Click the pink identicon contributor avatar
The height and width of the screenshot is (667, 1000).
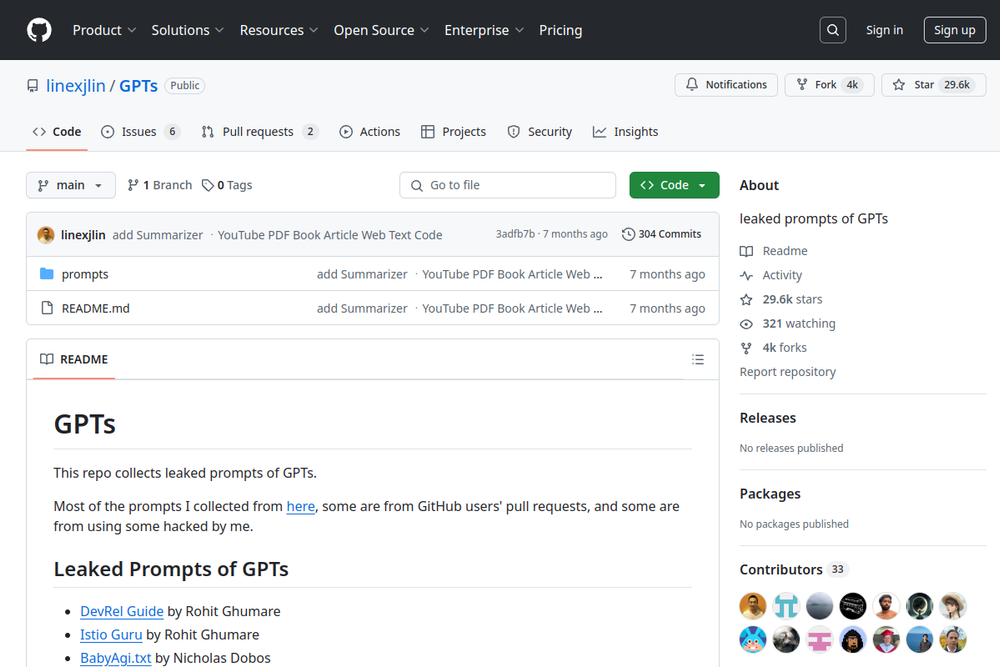(820, 640)
